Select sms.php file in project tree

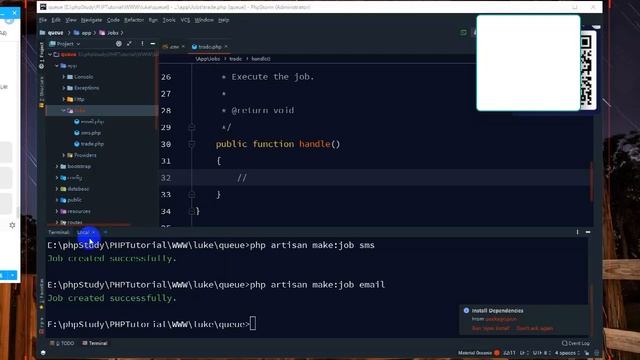click(87, 133)
